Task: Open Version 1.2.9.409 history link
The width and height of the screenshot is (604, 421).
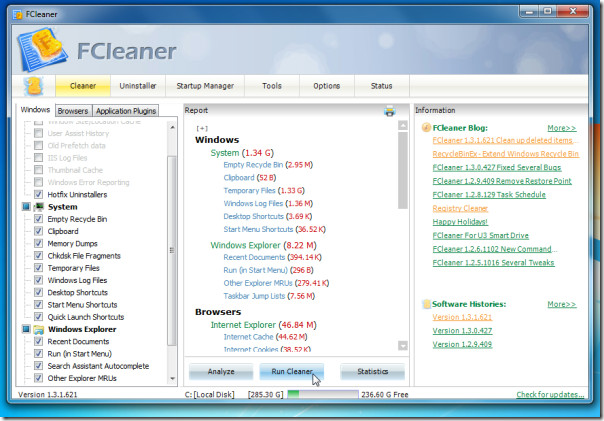Action: (x=462, y=344)
